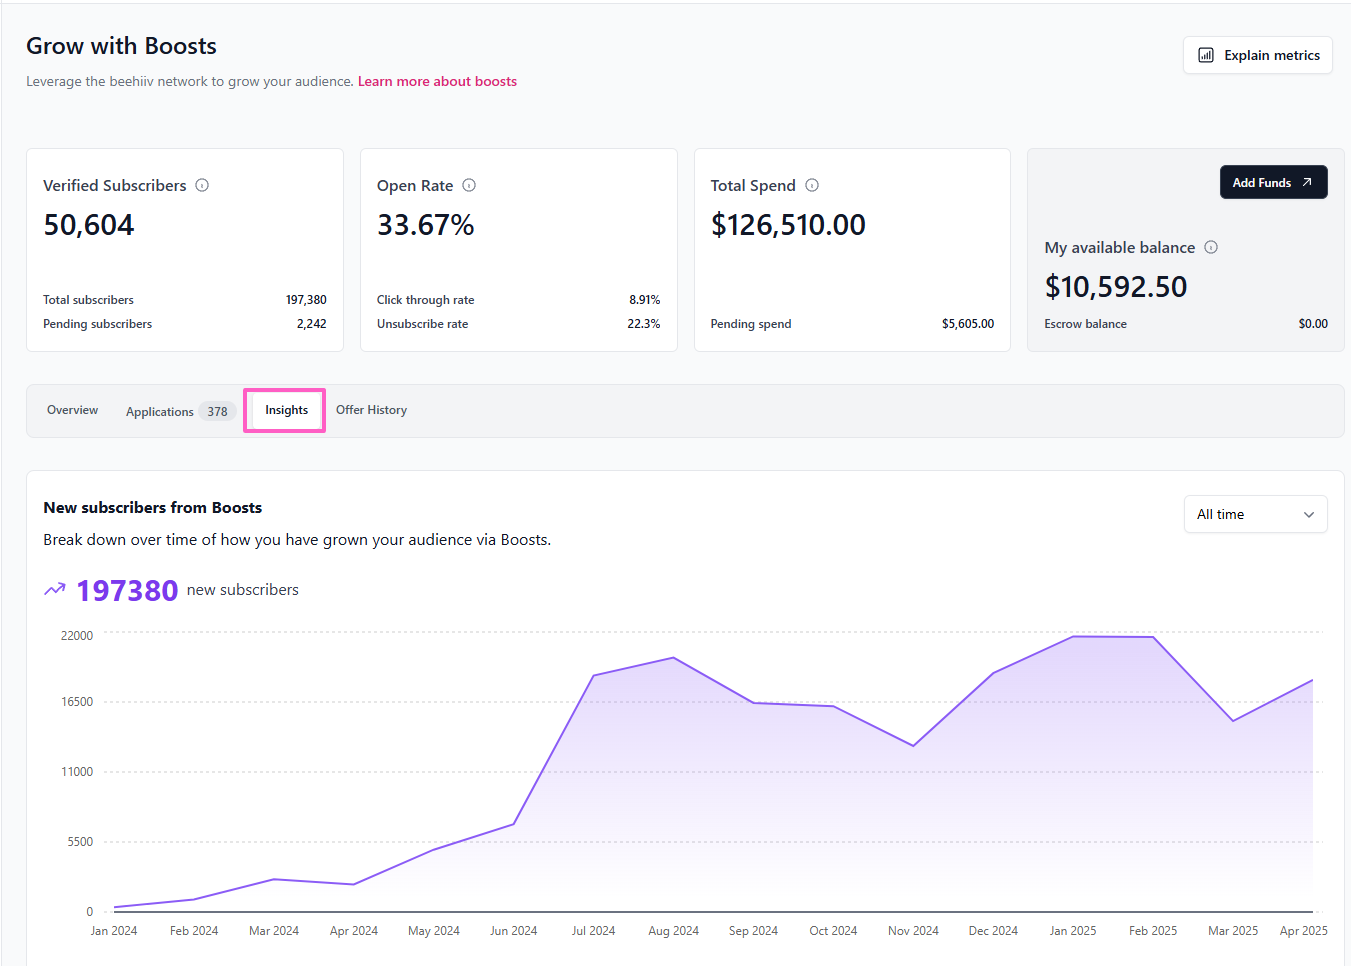Open the Applications tab
Screen dimensions: 1351x966
[x=160, y=411]
